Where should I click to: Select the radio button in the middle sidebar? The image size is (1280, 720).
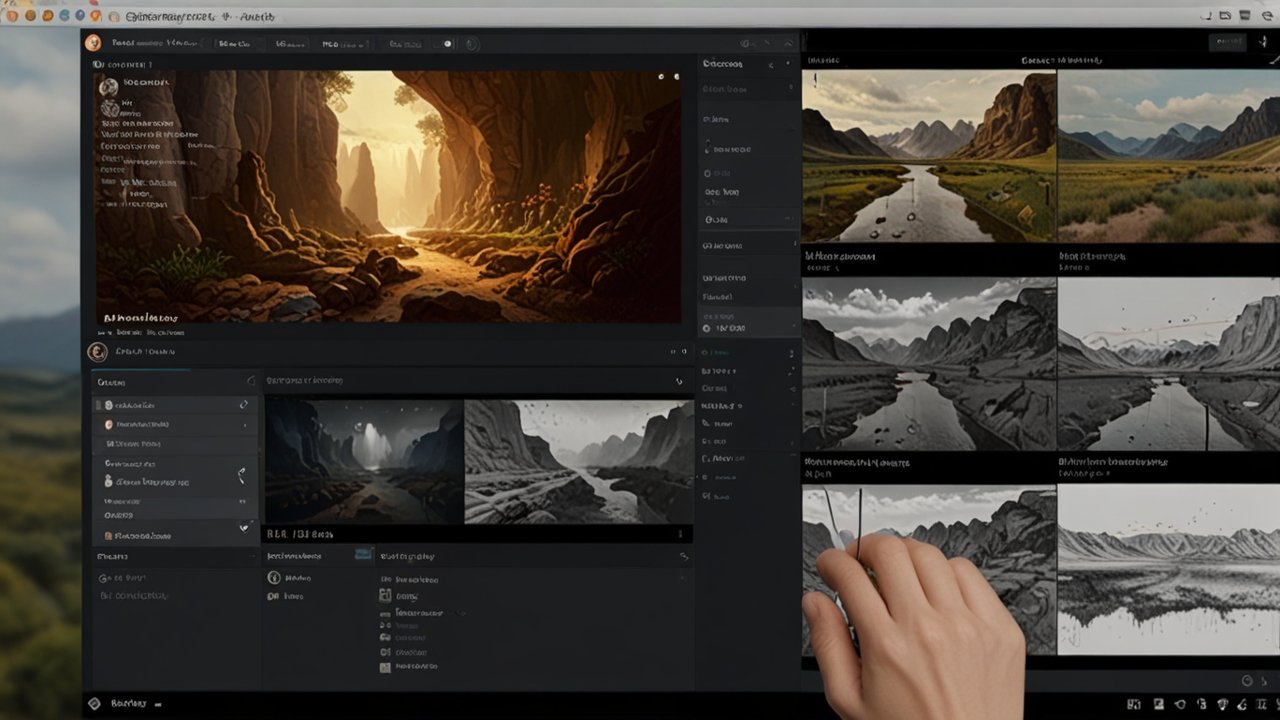[707, 328]
